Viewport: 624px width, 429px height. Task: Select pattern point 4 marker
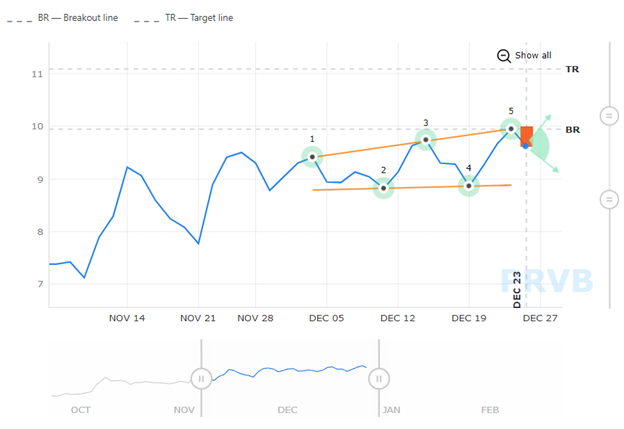click(469, 185)
